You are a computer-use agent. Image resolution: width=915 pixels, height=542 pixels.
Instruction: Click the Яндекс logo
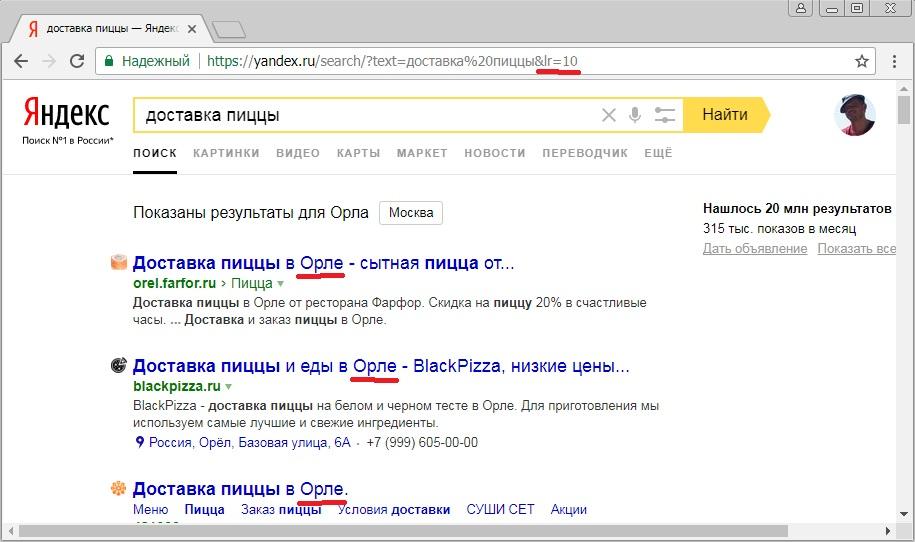click(67, 113)
